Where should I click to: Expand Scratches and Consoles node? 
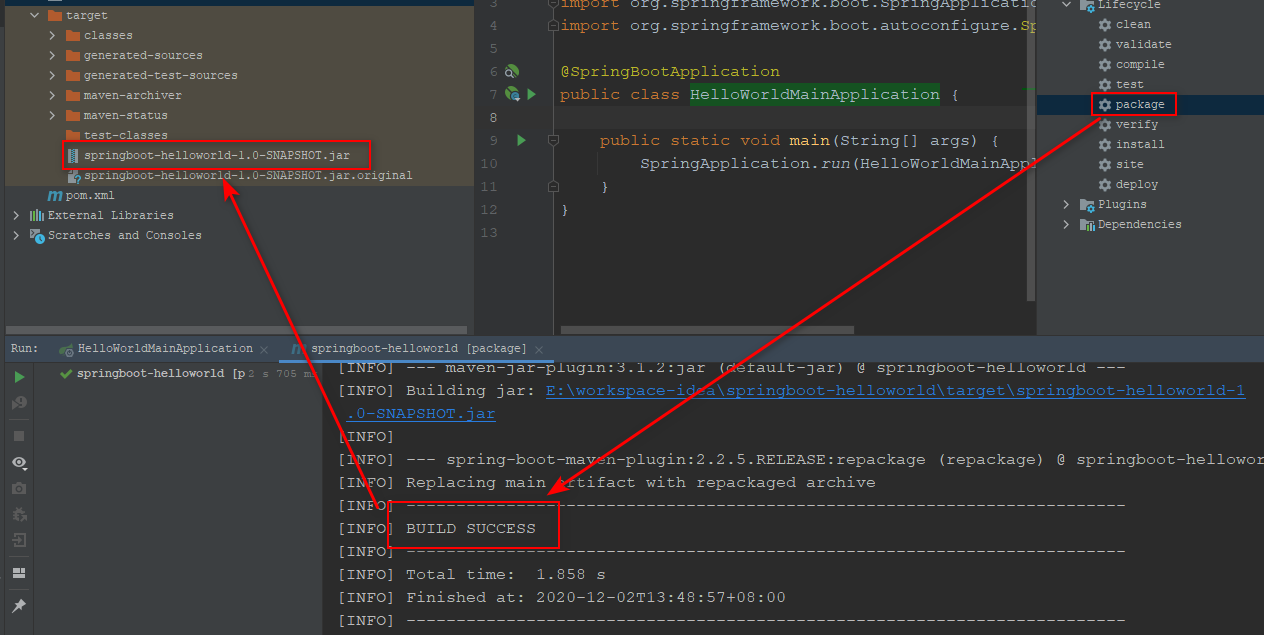(x=16, y=235)
